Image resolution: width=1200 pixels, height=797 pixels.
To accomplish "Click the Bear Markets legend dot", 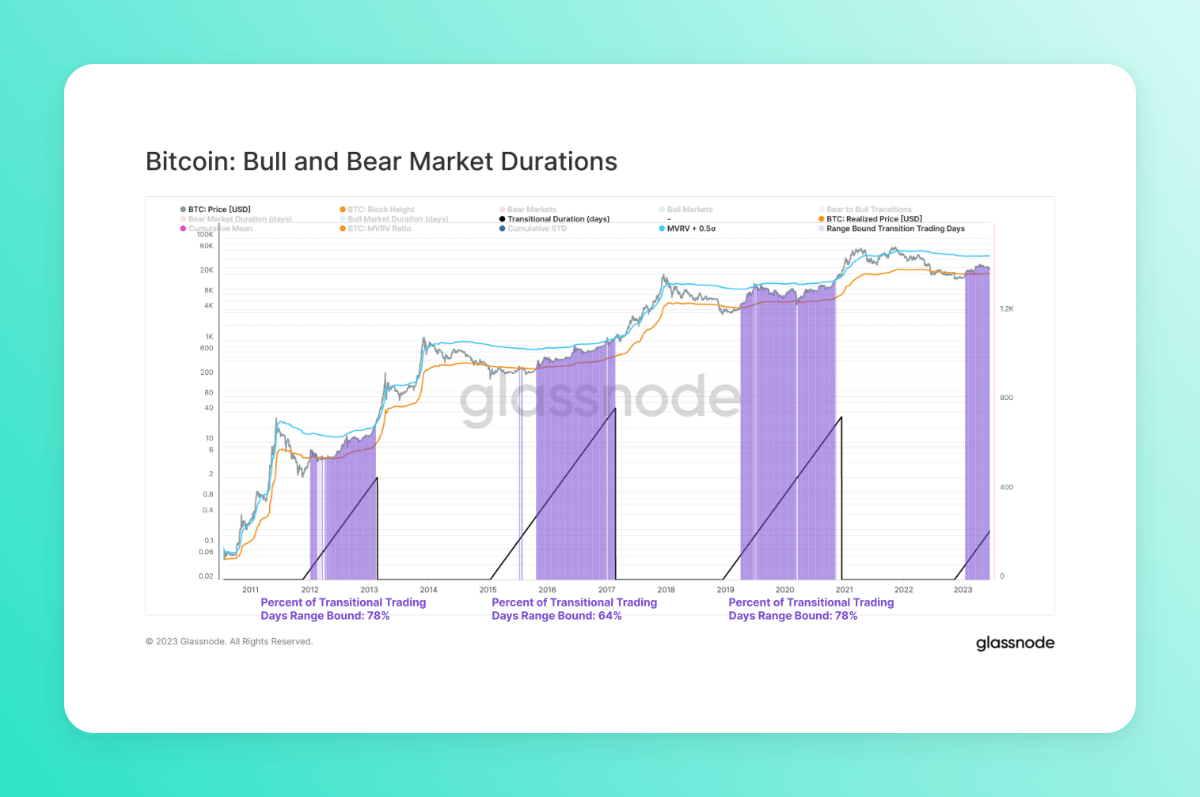I will [x=502, y=210].
